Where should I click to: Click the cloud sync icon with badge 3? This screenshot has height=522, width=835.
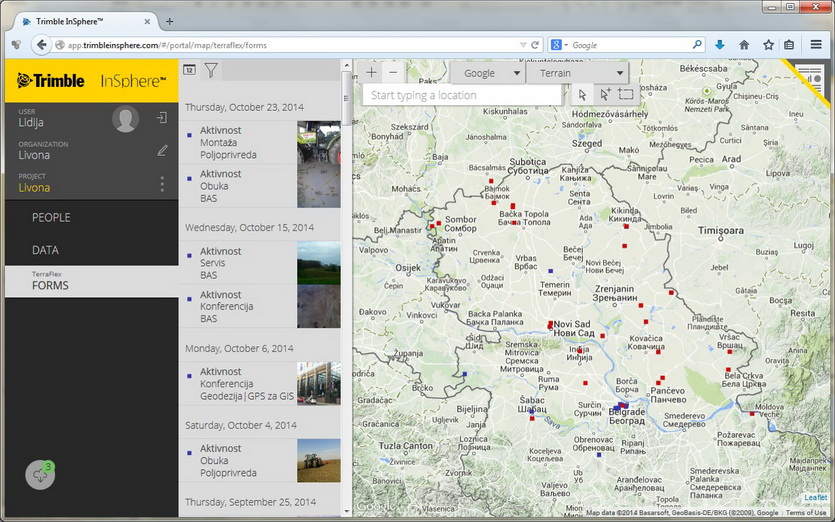pyautogui.click(x=40, y=474)
